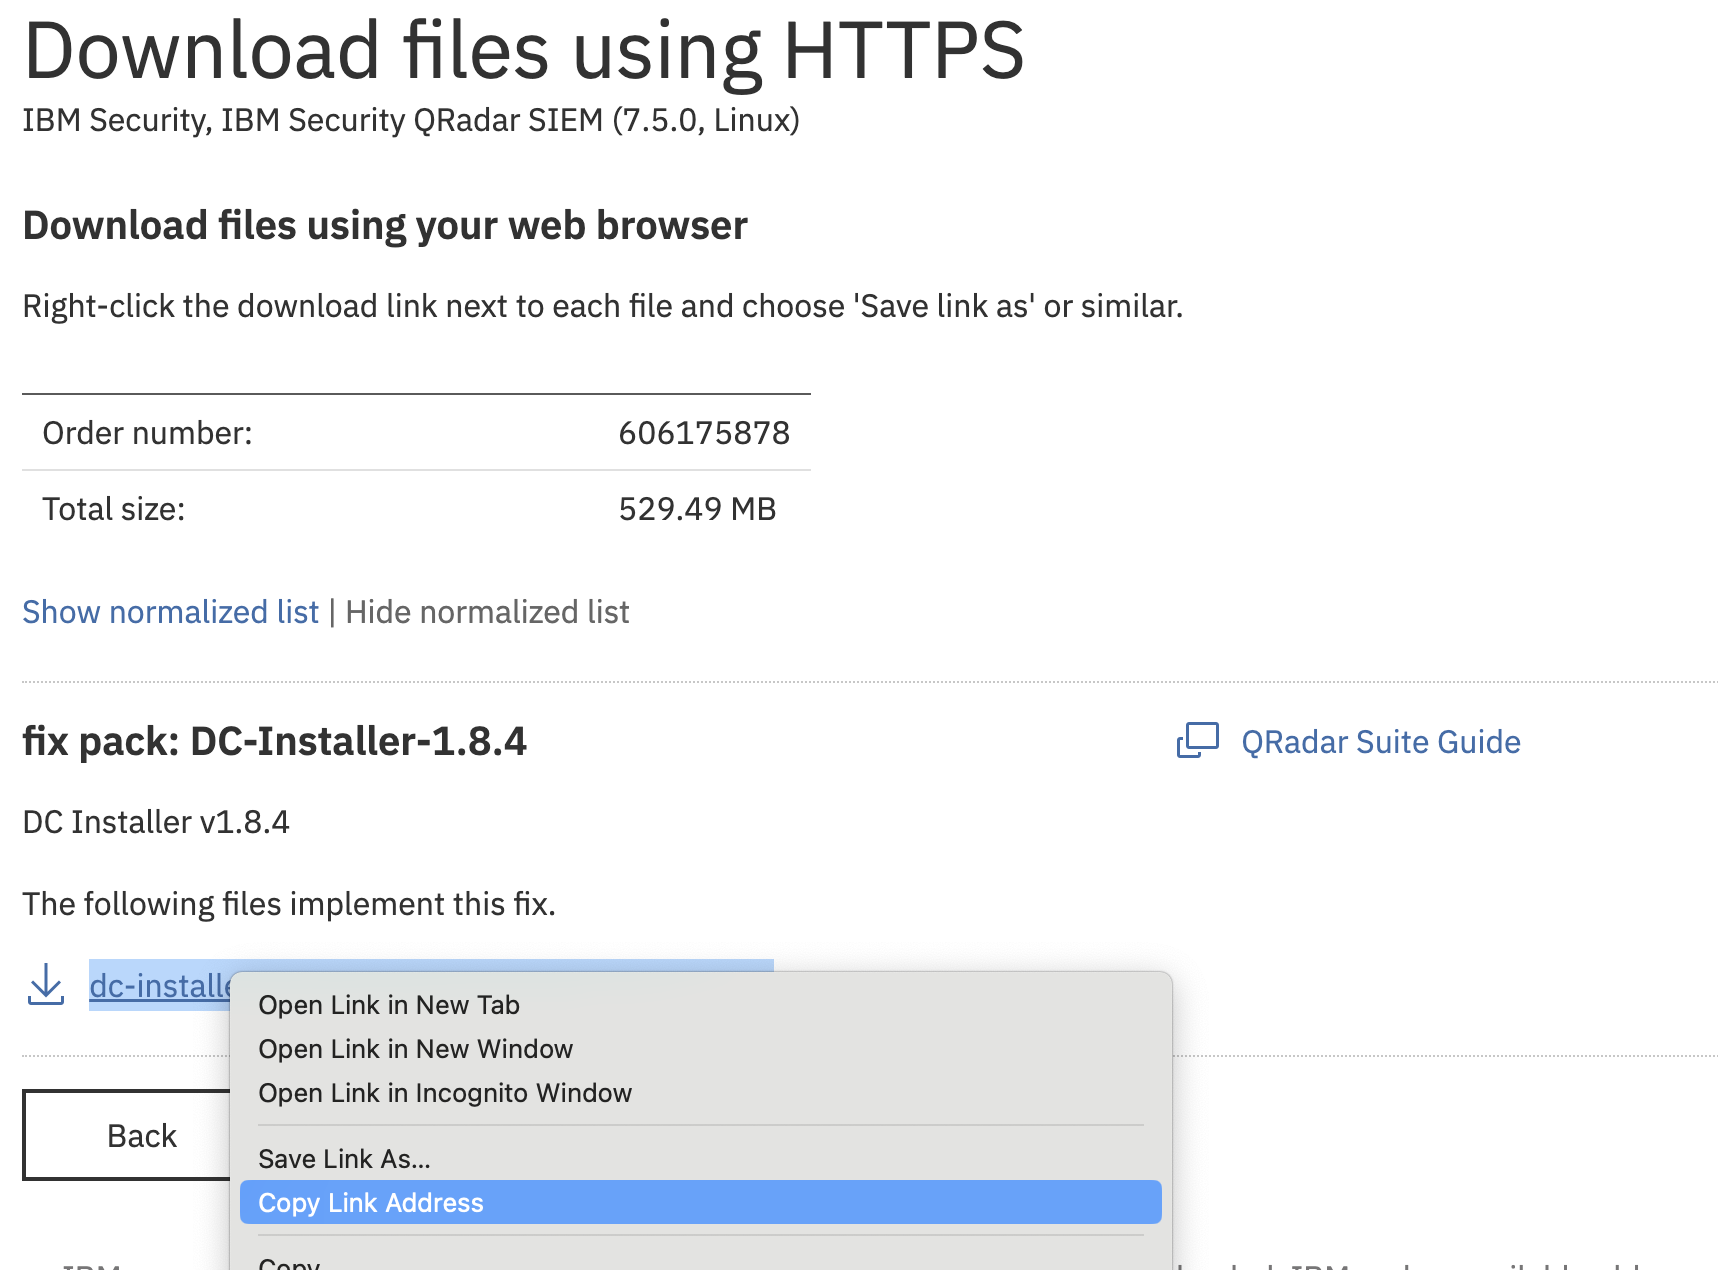1718x1270 pixels.
Task: Click the total size value 529.49 MB
Action: coord(697,509)
